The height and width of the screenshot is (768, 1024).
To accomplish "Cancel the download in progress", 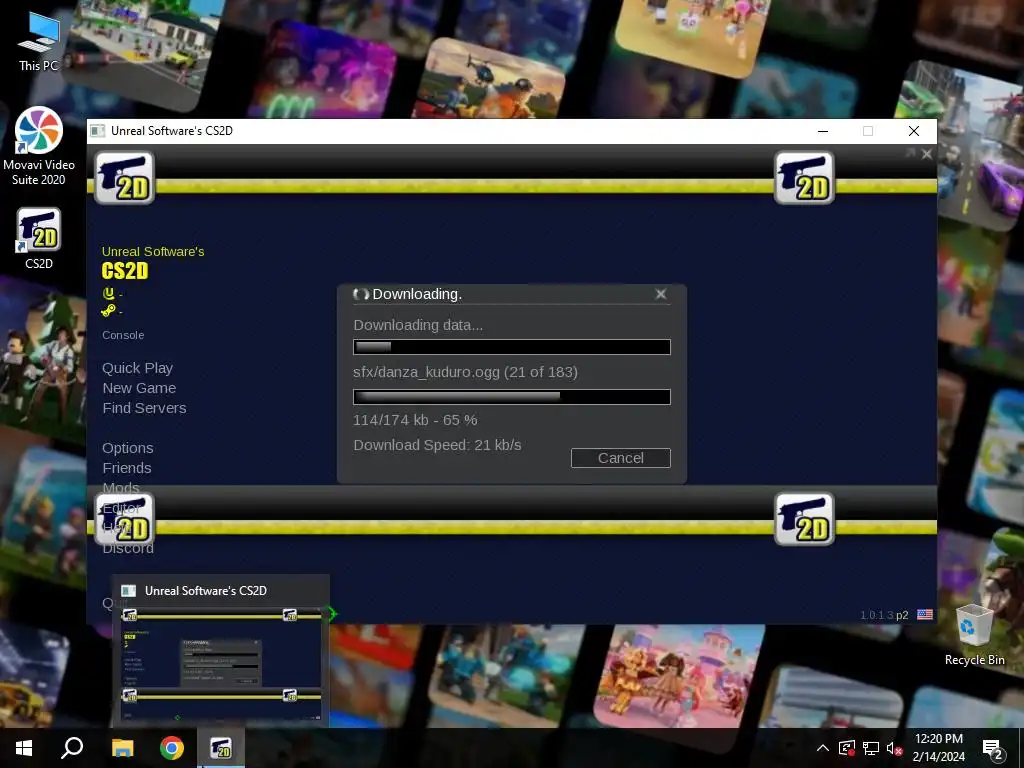I will pos(620,458).
